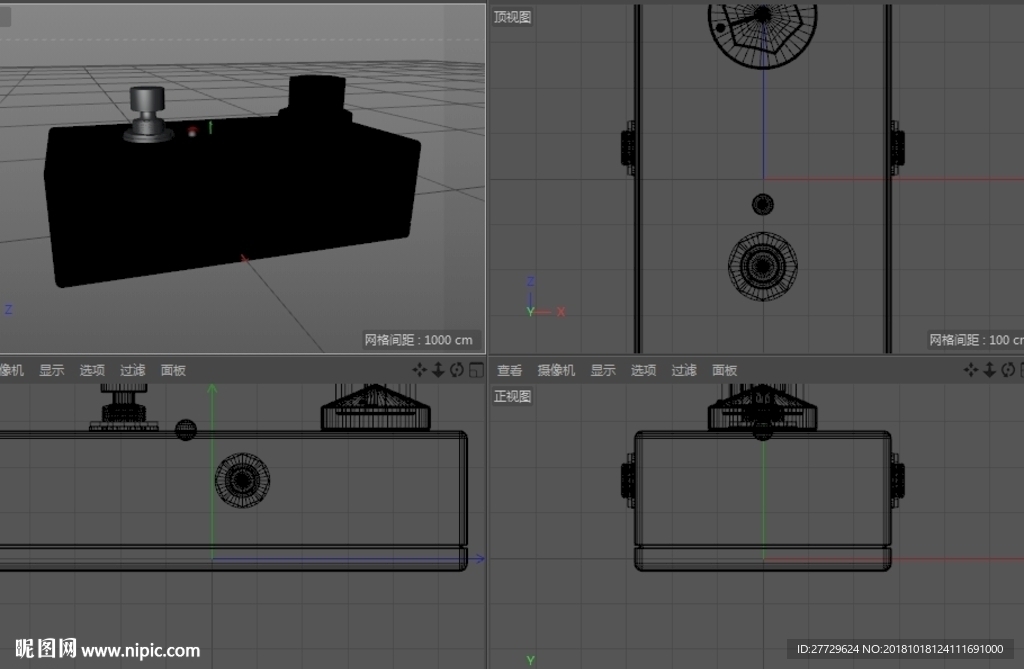Open 过滤 menu in the bottom-left viewport

[x=133, y=370]
